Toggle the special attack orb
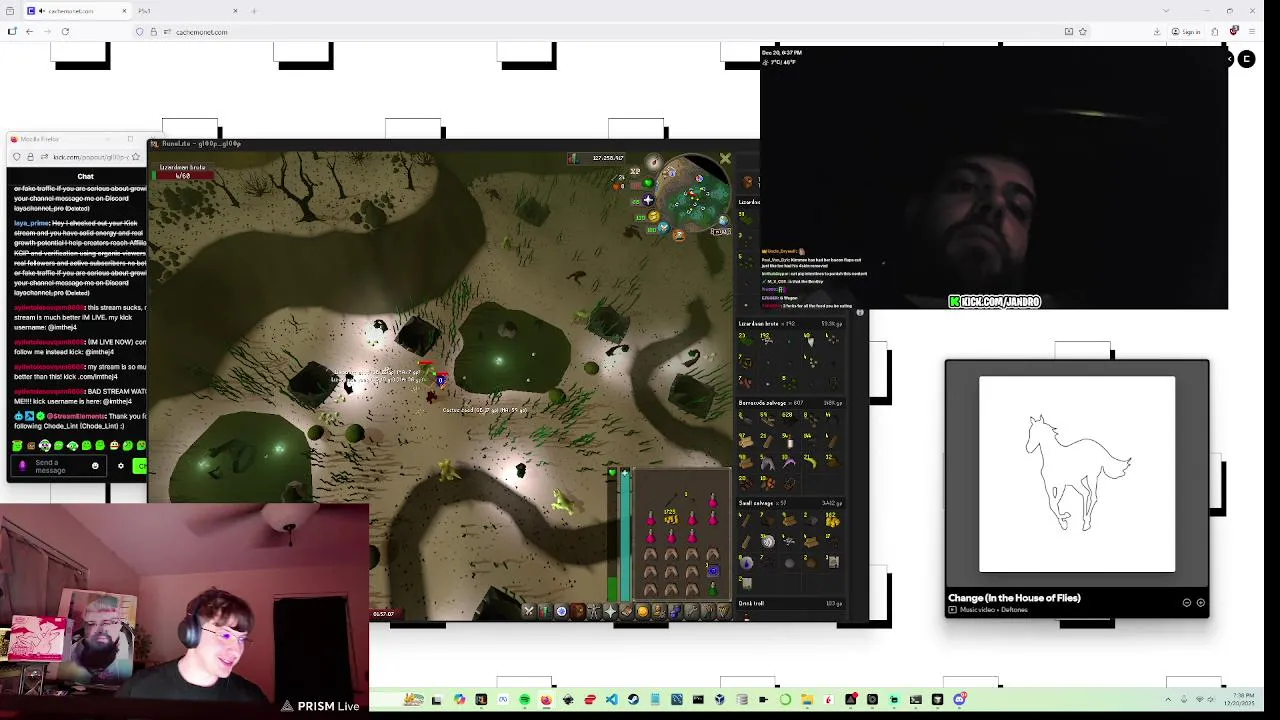The image size is (1280, 720). (664, 228)
